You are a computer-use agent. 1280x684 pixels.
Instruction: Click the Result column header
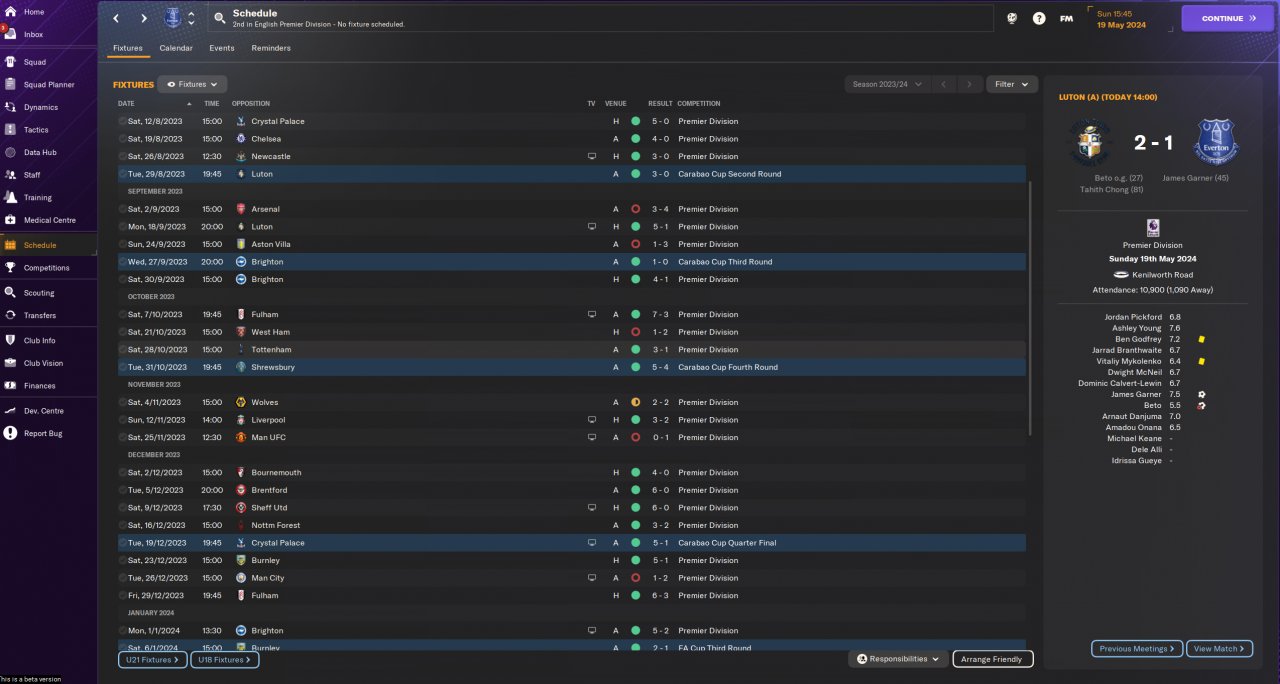point(660,104)
